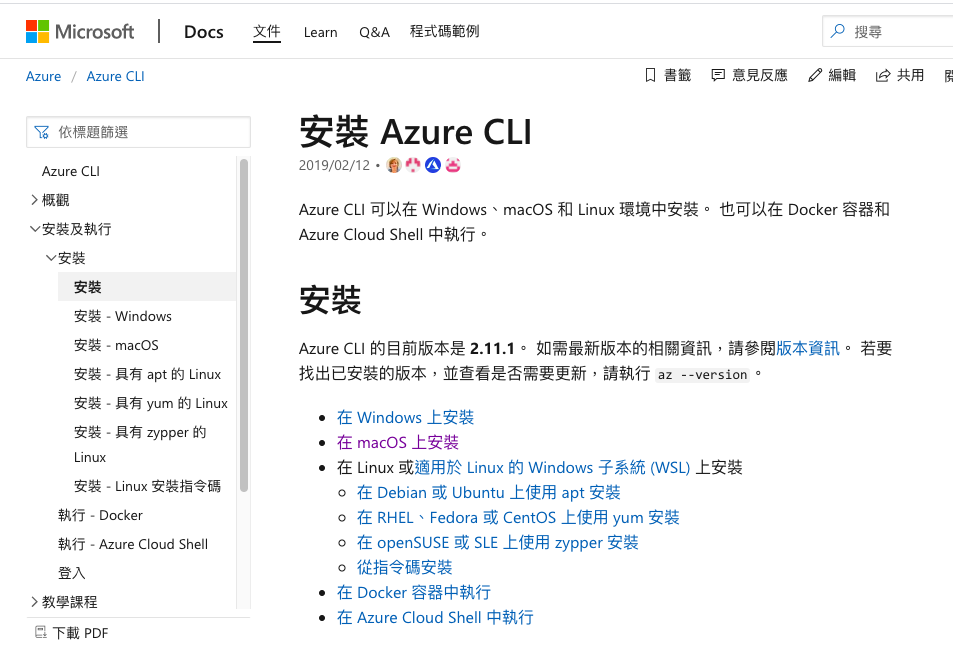Click the feedback (意見反應) speech icon
Image resolution: width=953 pixels, height=645 pixels.
pyautogui.click(x=718, y=75)
